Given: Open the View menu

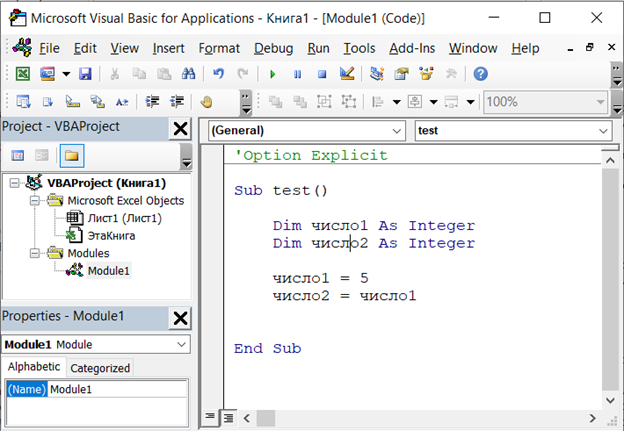Looking at the screenshot, I should tap(125, 48).
